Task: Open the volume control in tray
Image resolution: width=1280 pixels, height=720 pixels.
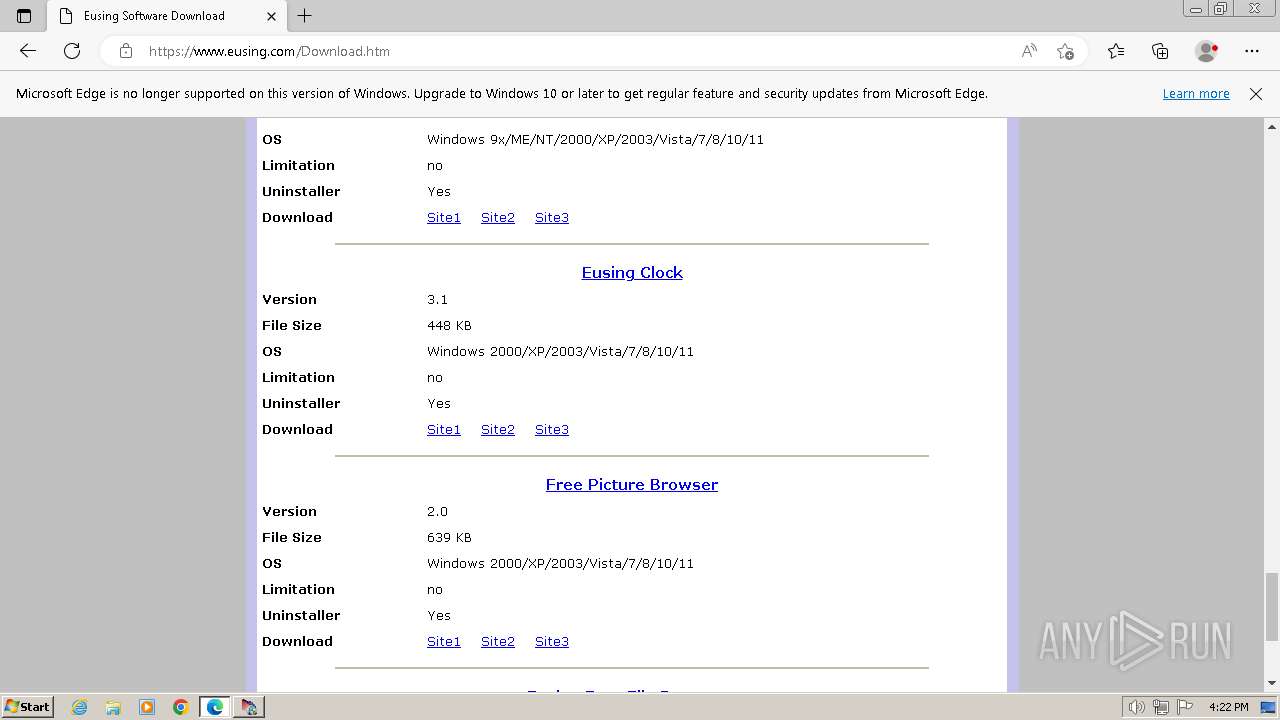Action: coord(1137,707)
